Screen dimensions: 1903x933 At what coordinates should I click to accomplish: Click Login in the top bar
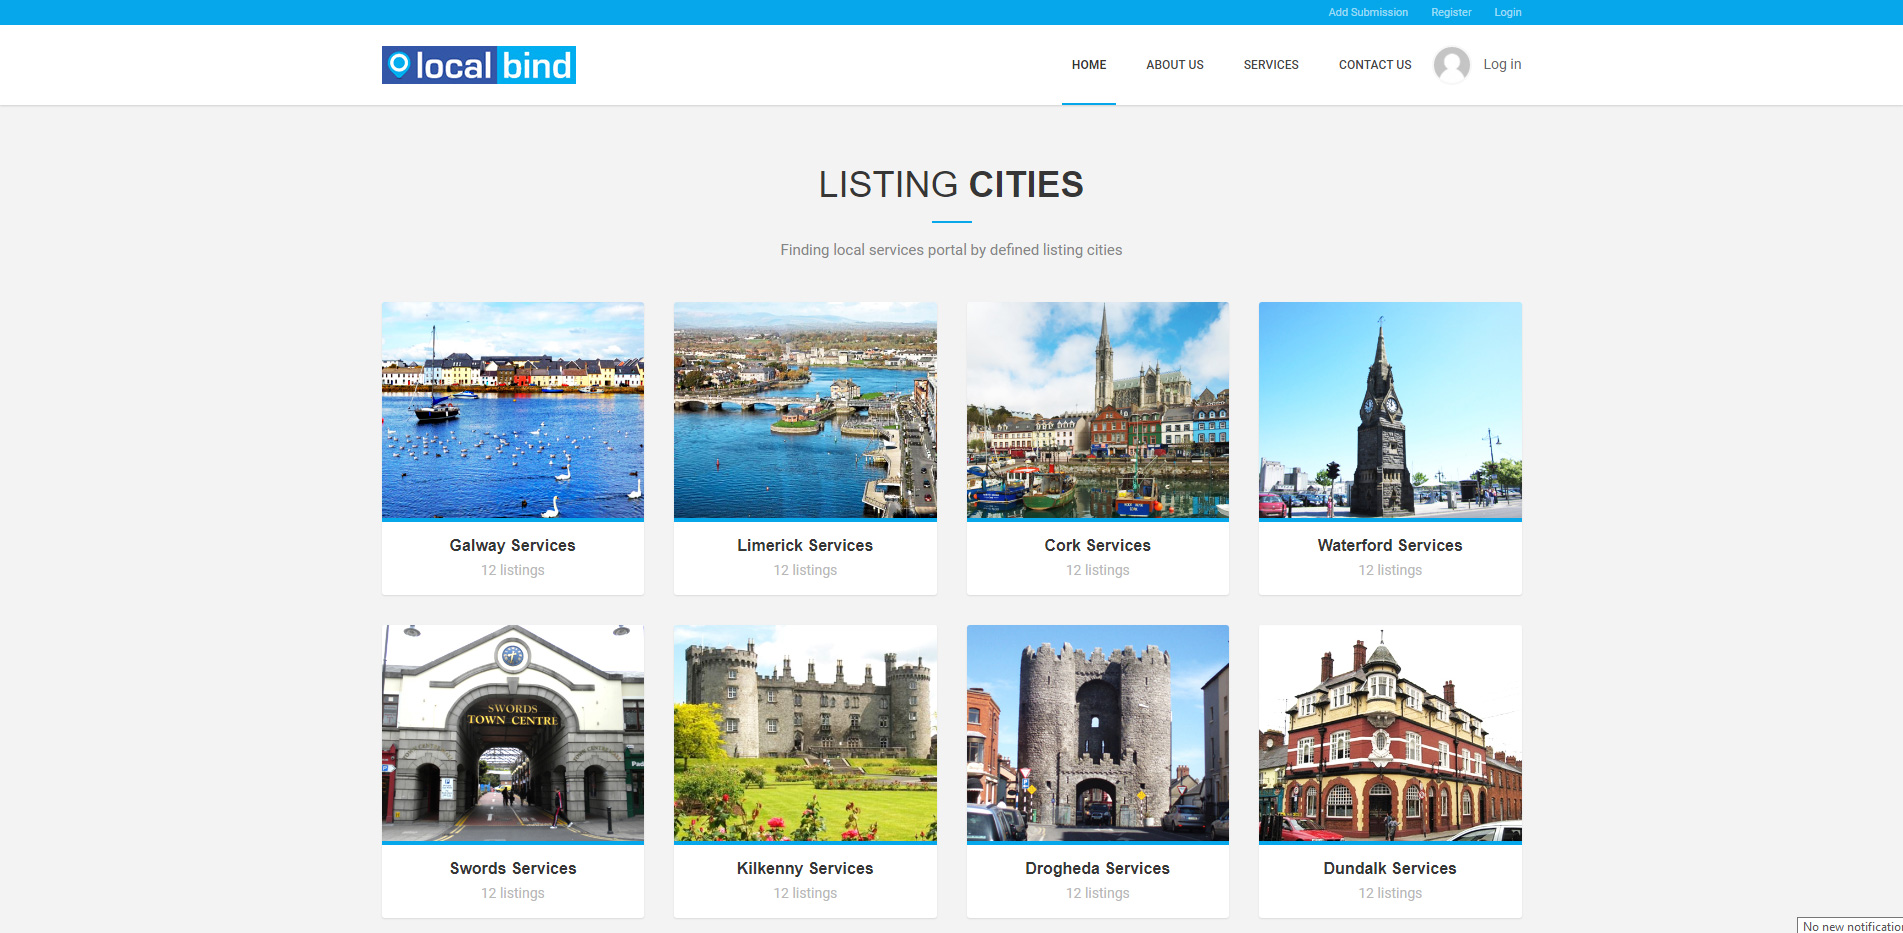(x=1507, y=12)
